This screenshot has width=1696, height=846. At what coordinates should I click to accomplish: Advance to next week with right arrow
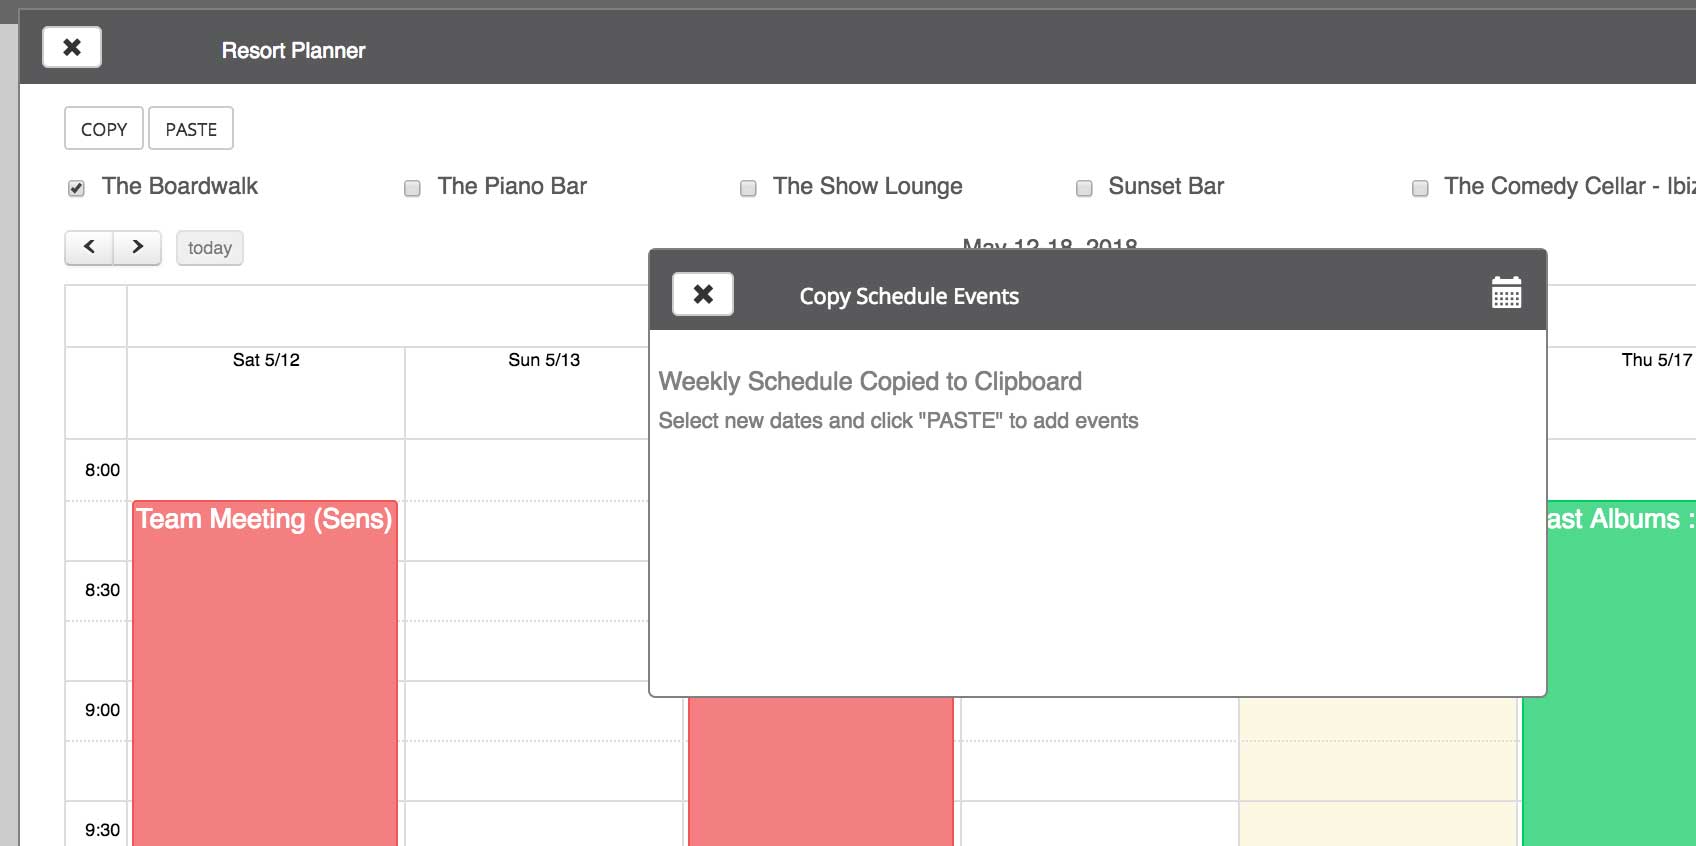[x=137, y=247]
